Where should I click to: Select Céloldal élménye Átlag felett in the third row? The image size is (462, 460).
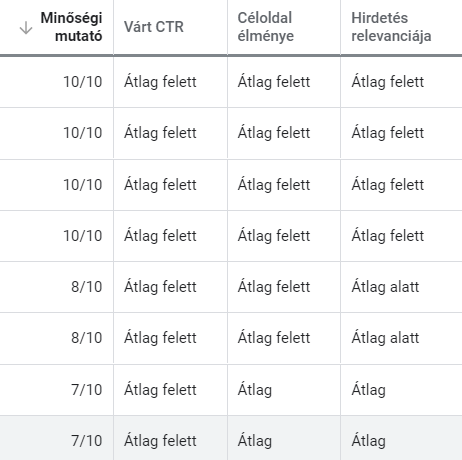pyautogui.click(x=274, y=185)
